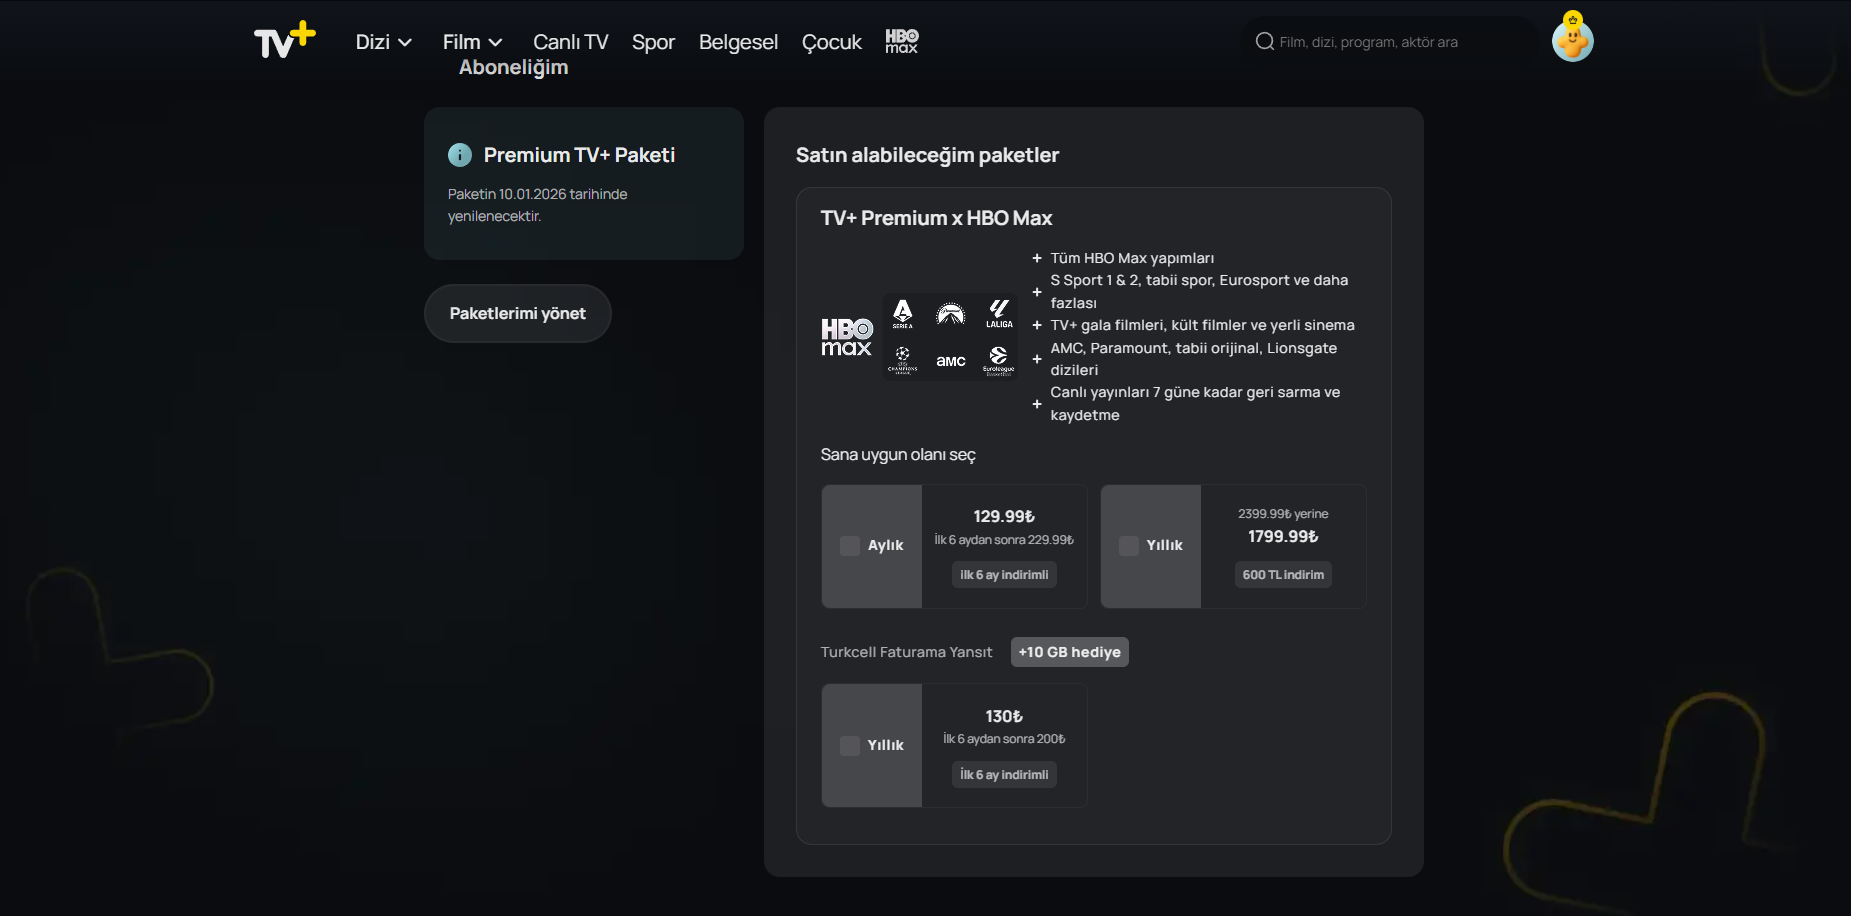Screen dimensions: 1851x916
Task: Click the 129.99₺ monthly price
Action: 1004,516
